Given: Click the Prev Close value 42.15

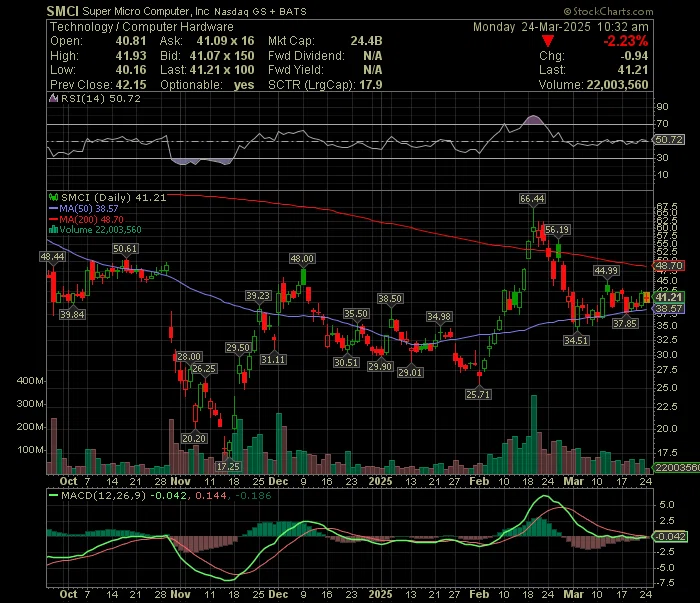Looking at the screenshot, I should [x=131, y=85].
